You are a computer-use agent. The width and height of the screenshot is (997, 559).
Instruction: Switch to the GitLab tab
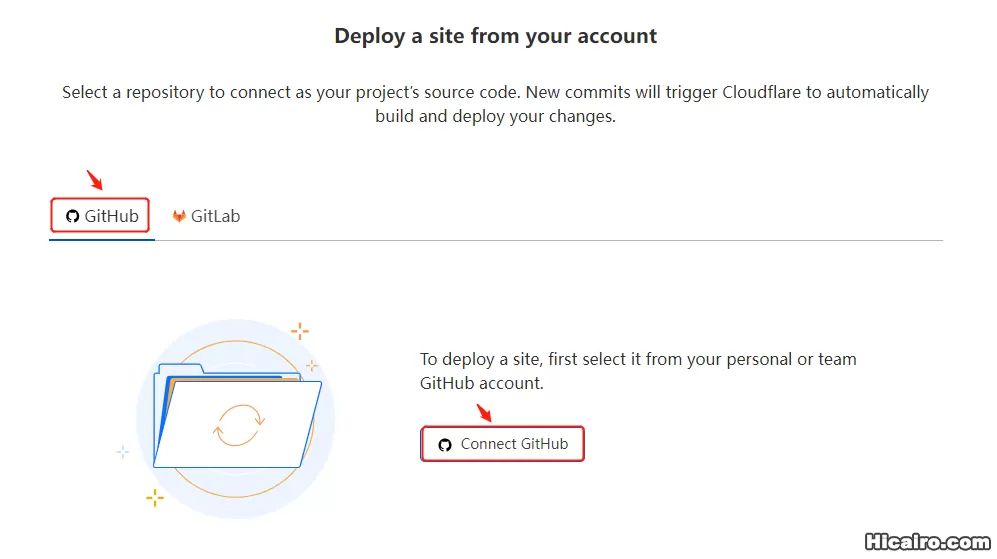[206, 216]
